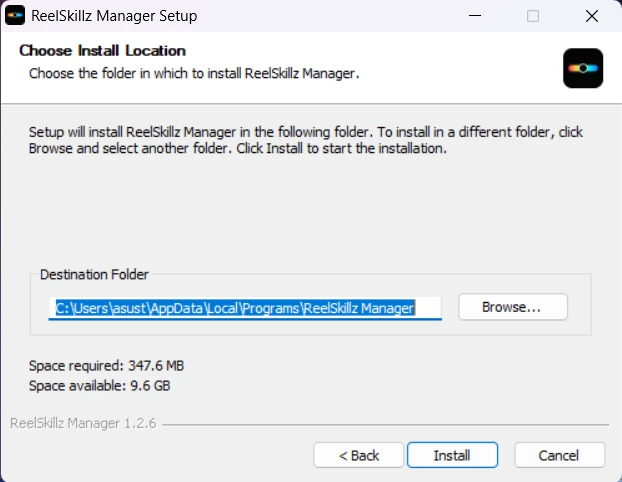This screenshot has width=622, height=482.
Task: Click the disabled maximize button
Action: pyautogui.click(x=533, y=16)
